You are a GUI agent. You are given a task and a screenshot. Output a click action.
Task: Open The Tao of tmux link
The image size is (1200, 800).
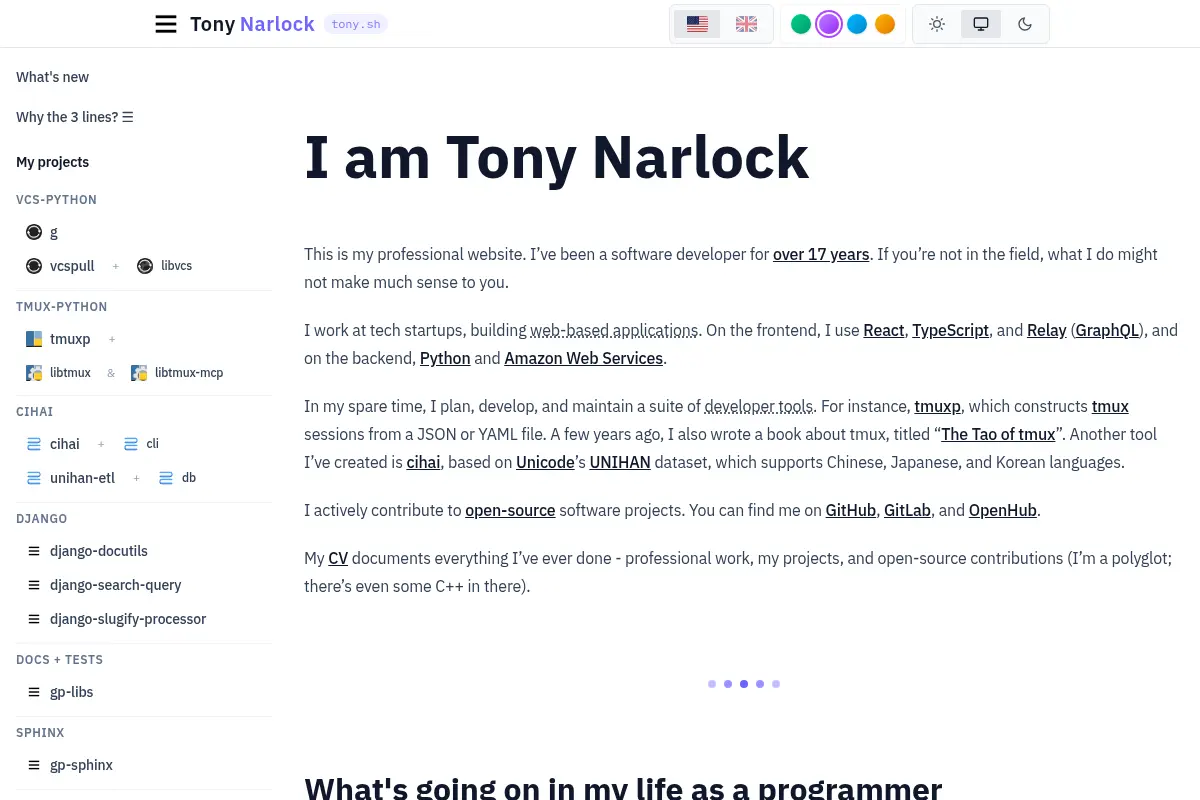tap(998, 434)
